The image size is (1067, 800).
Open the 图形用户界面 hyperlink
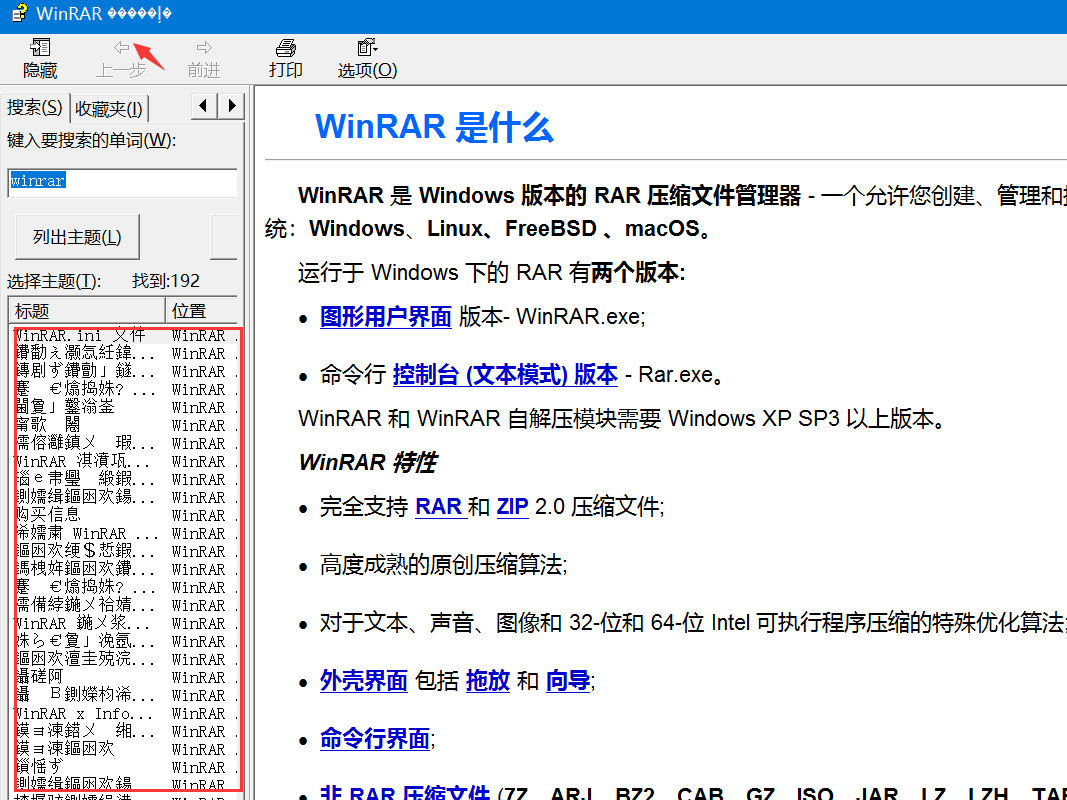385,317
